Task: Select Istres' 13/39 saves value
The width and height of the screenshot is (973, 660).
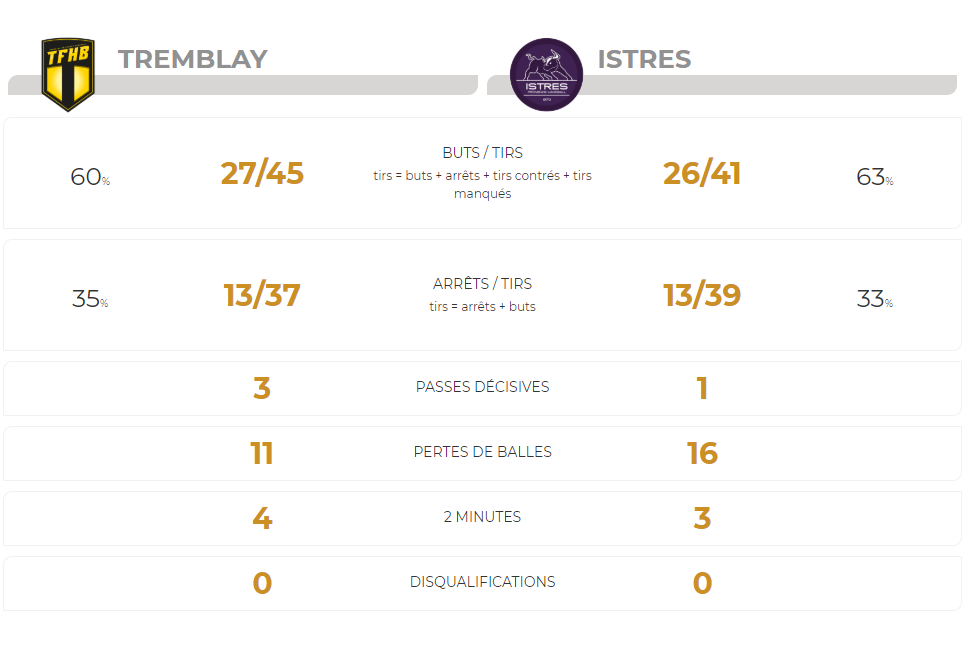Action: 702,295
